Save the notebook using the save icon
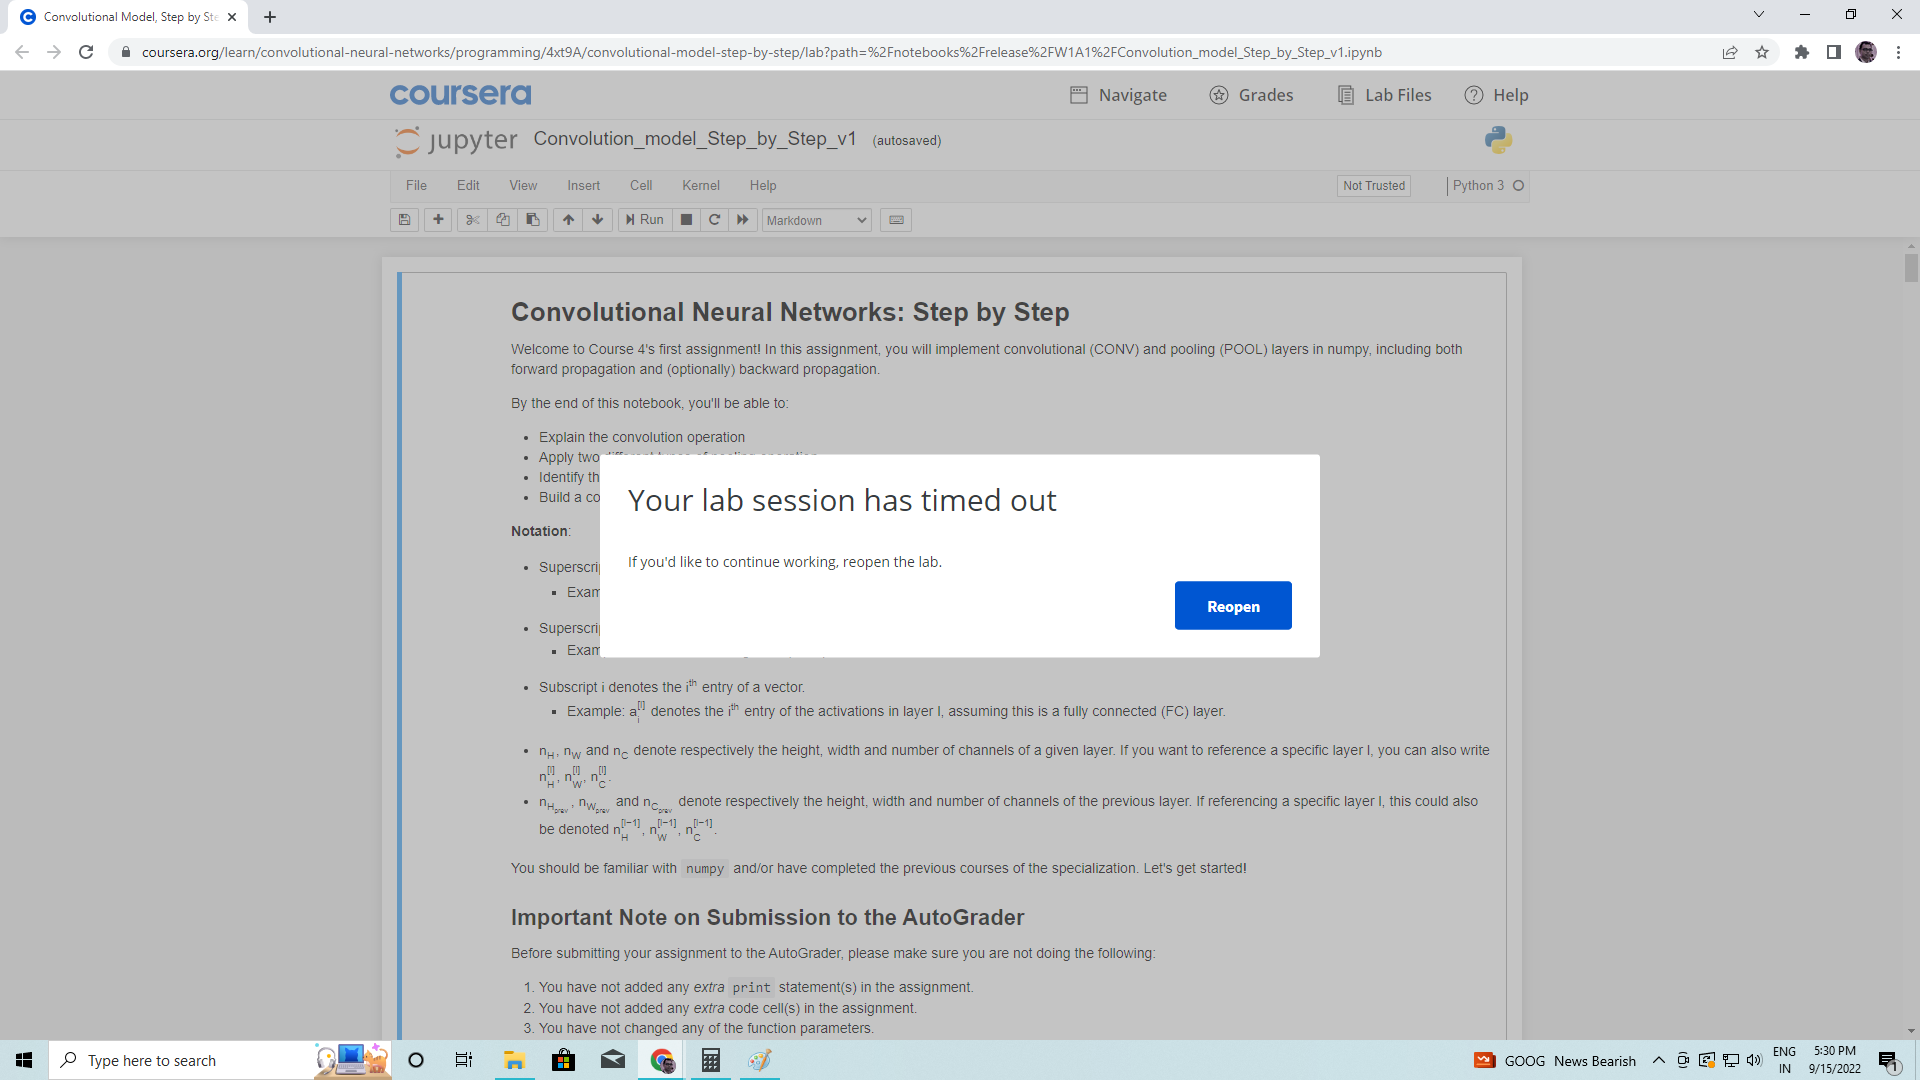The width and height of the screenshot is (1920, 1080). [404, 220]
